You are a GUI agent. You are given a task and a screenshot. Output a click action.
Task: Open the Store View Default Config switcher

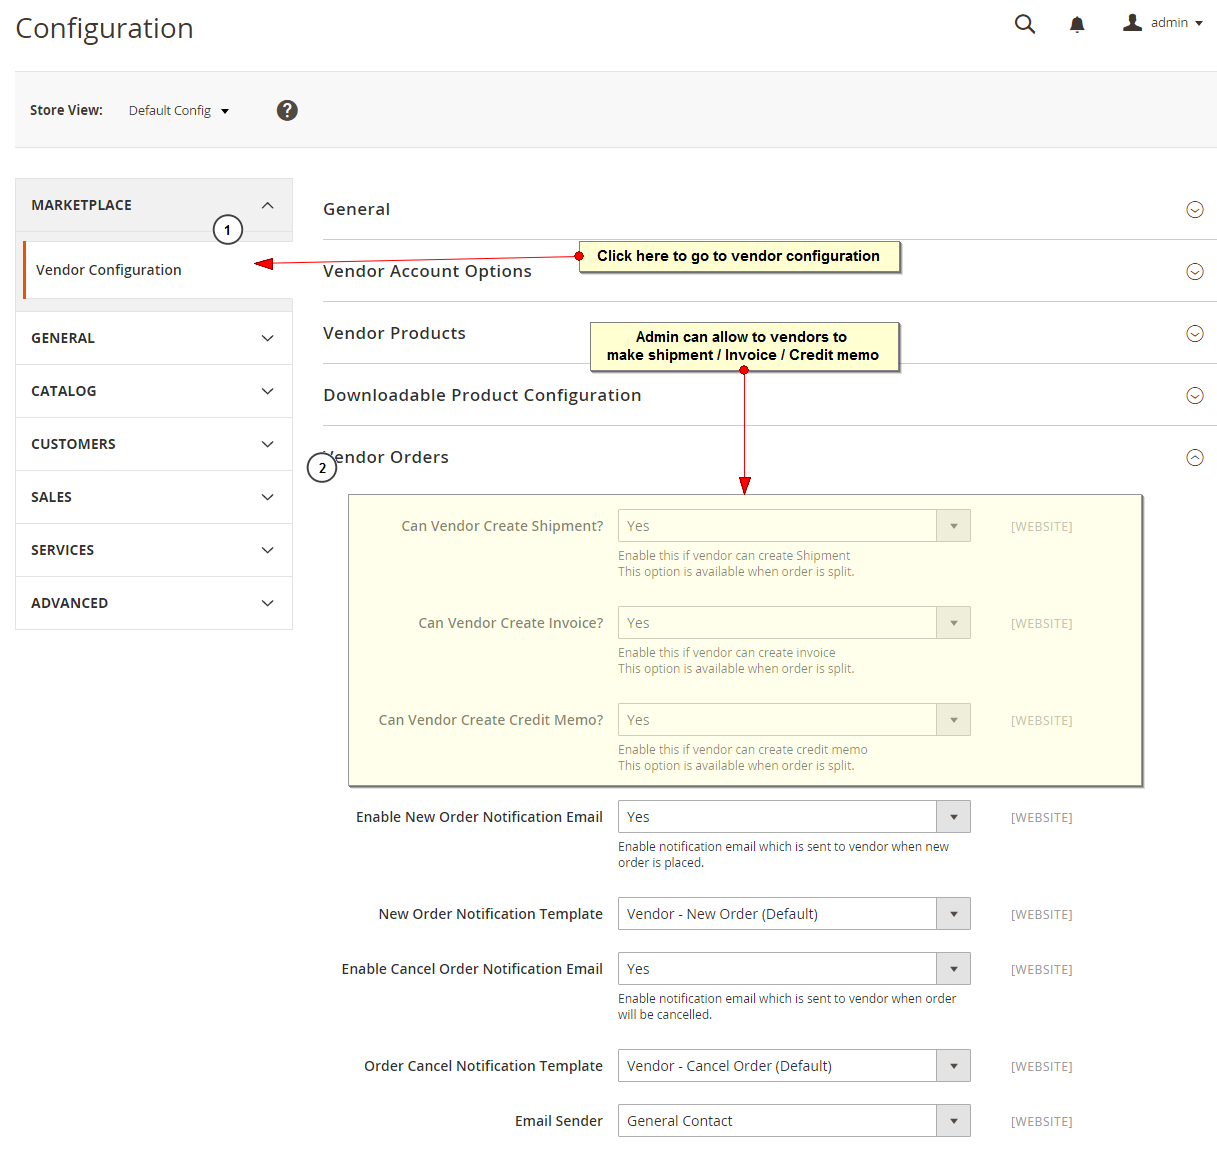(178, 111)
